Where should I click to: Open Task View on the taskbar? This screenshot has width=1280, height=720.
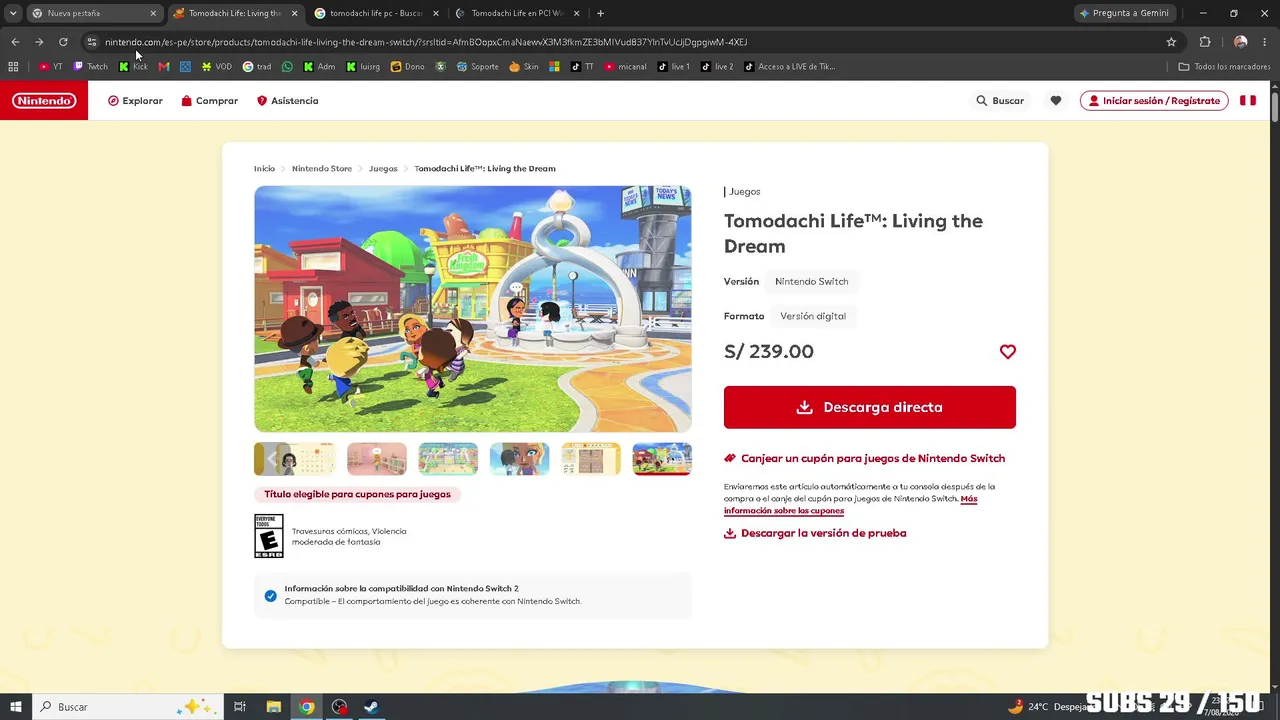click(240, 707)
